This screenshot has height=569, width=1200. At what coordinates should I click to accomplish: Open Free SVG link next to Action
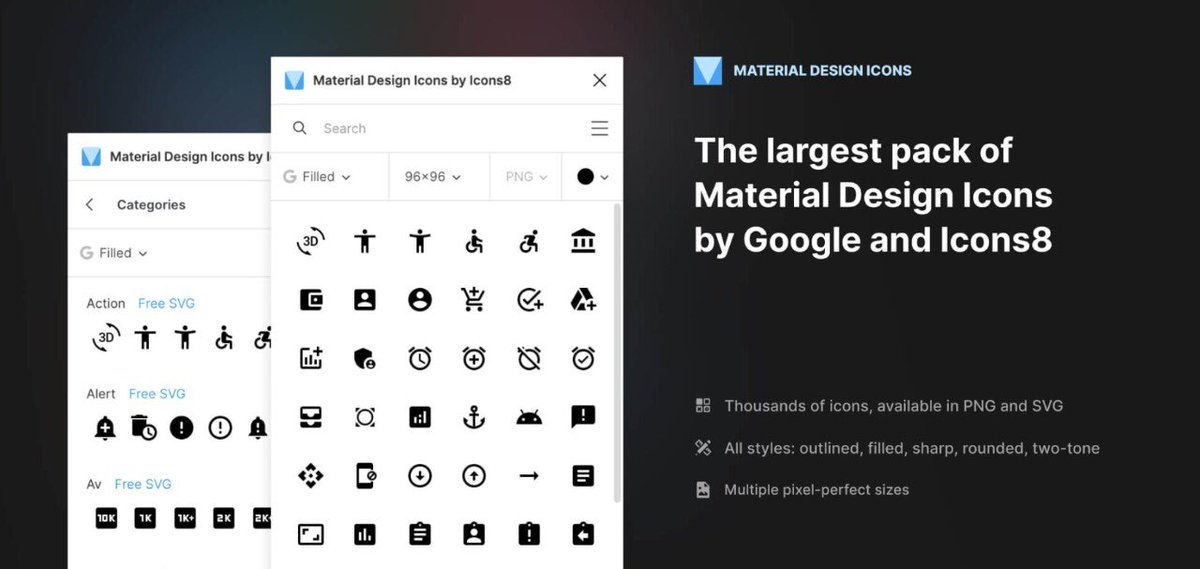[166, 303]
